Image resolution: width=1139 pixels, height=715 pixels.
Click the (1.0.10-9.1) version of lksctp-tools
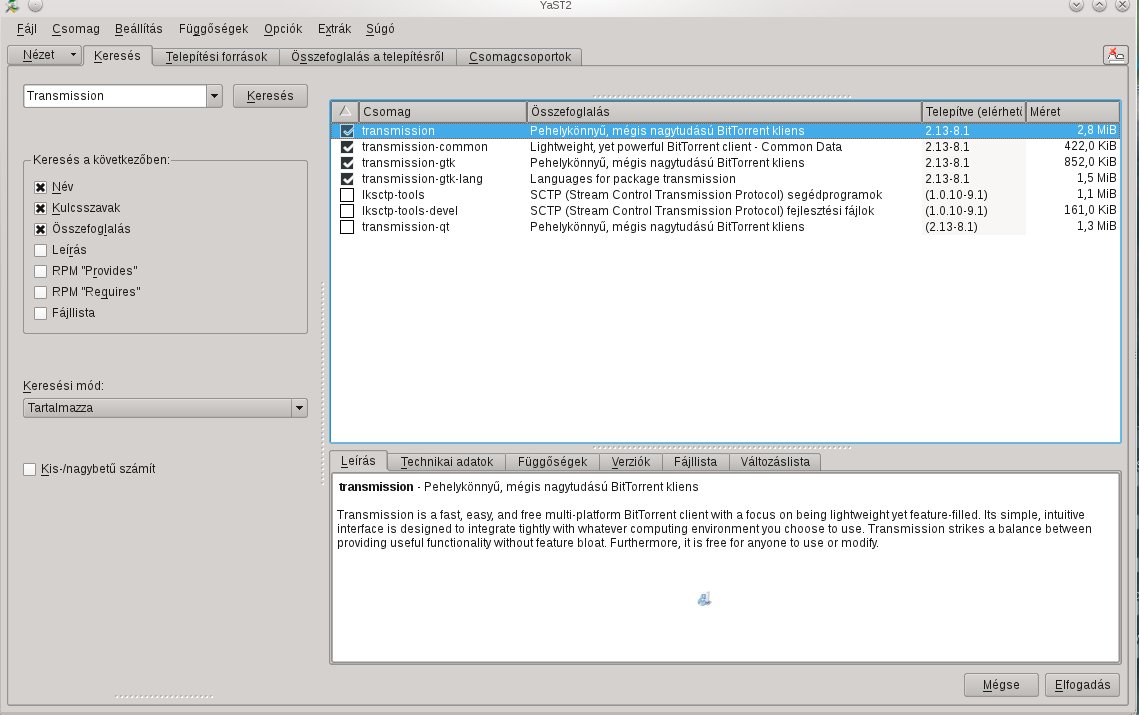pyautogui.click(x=956, y=195)
